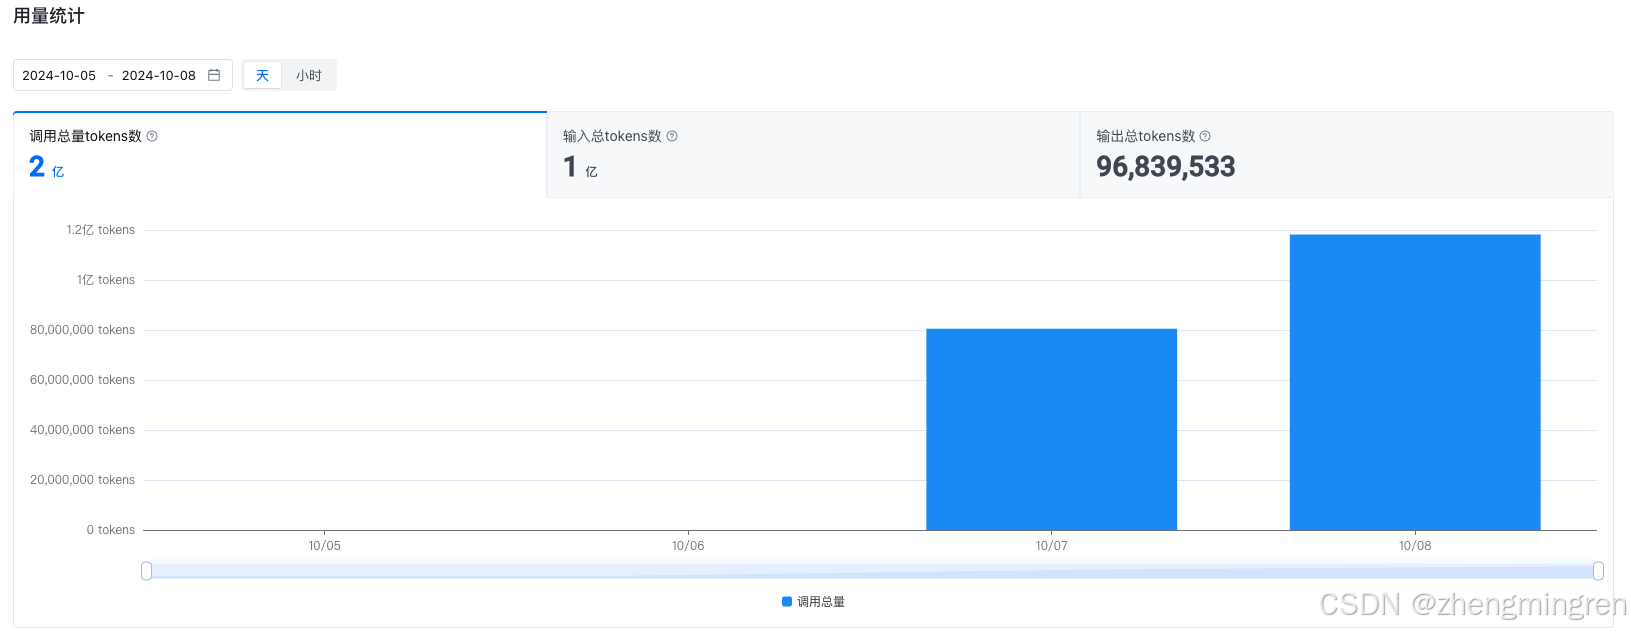The image size is (1631, 632).
Task: Click the 60,000,000 tokens axis label
Action: [x=82, y=380]
